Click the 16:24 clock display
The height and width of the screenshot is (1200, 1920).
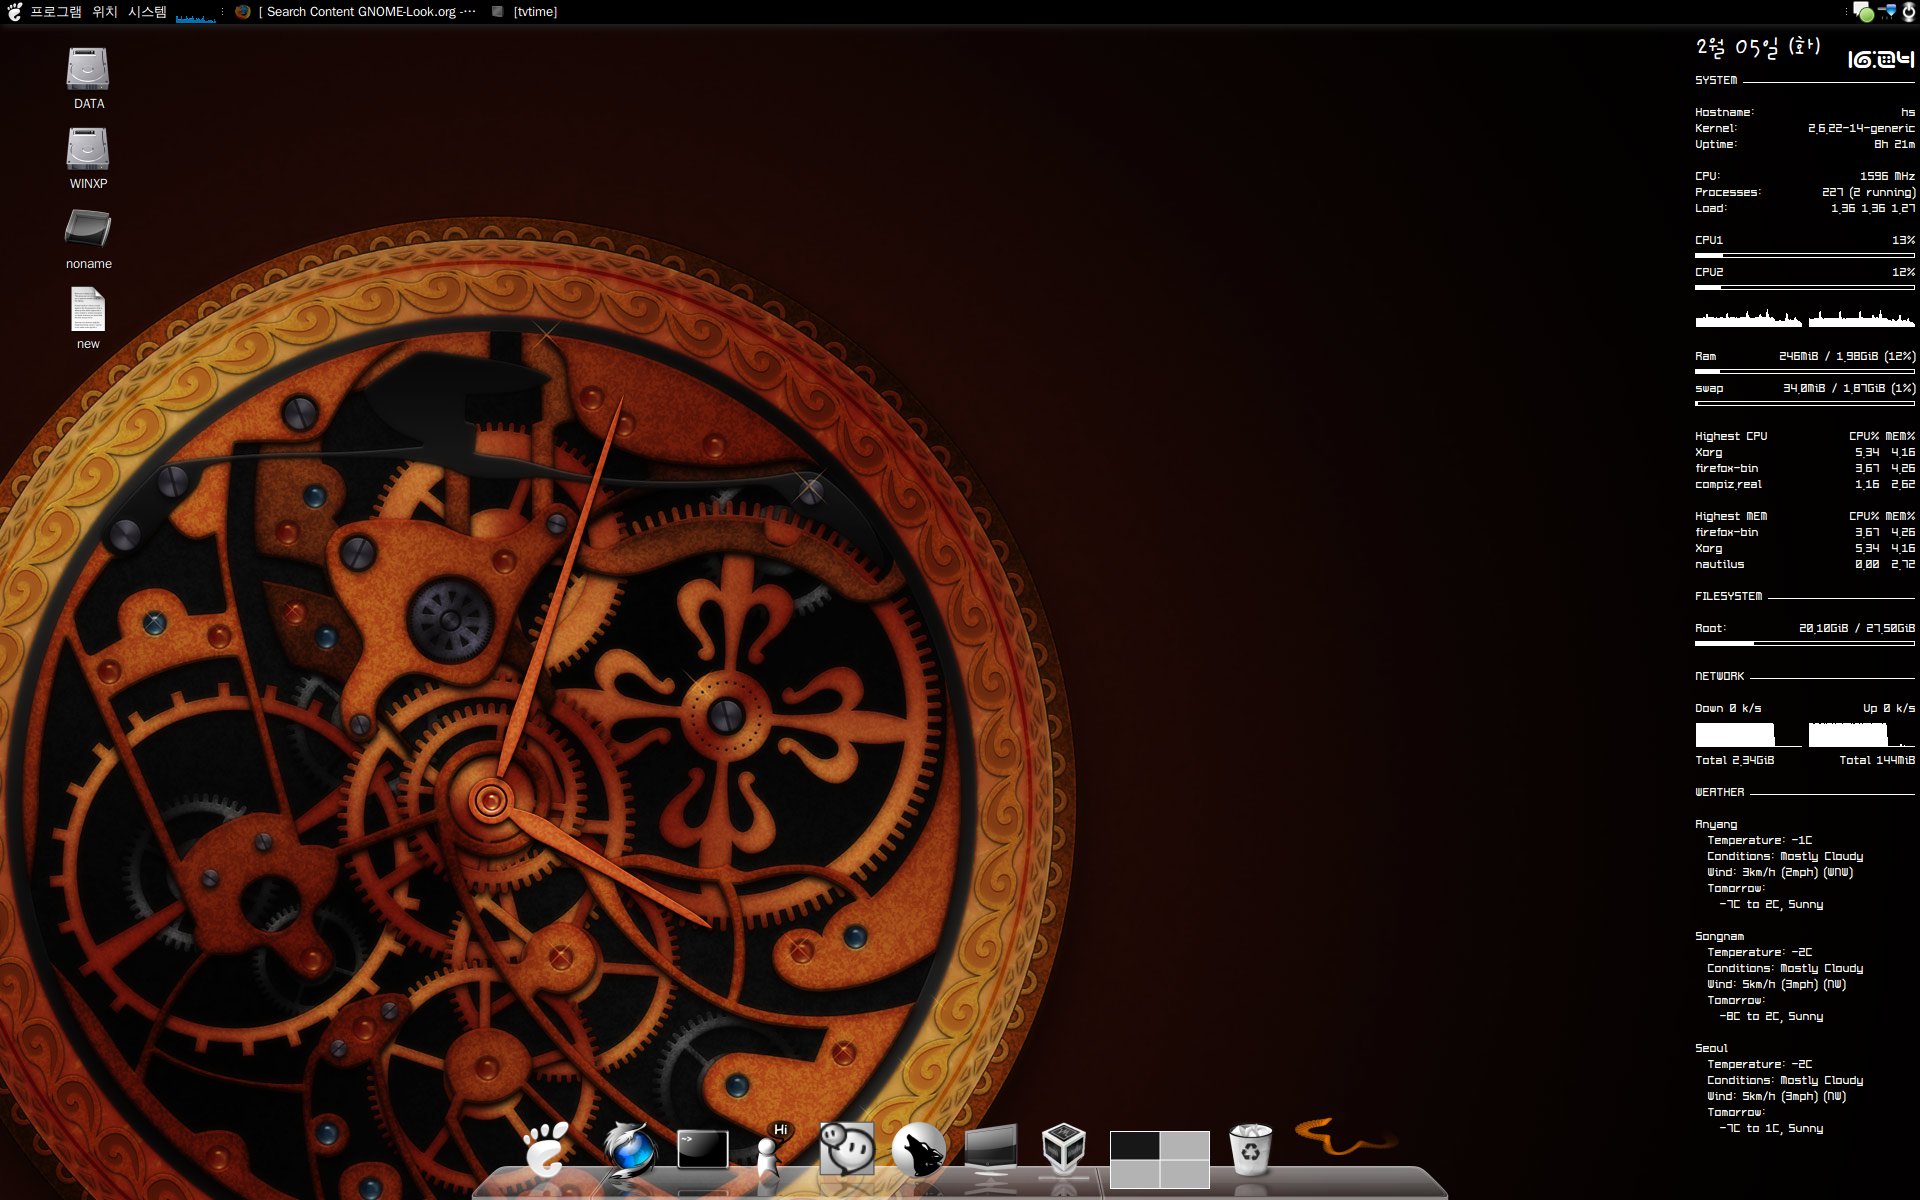(x=1880, y=59)
